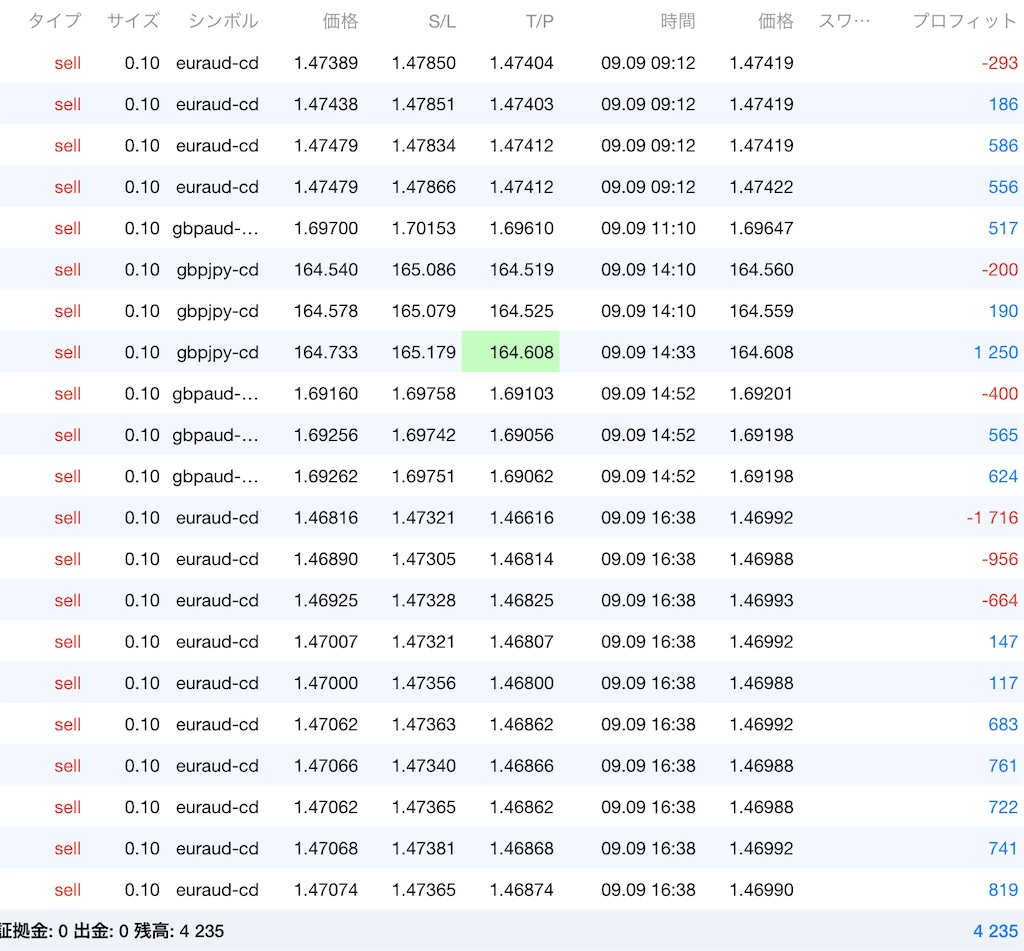Click the シンボル column header
Screen dimensions: 1024x951
point(223,21)
